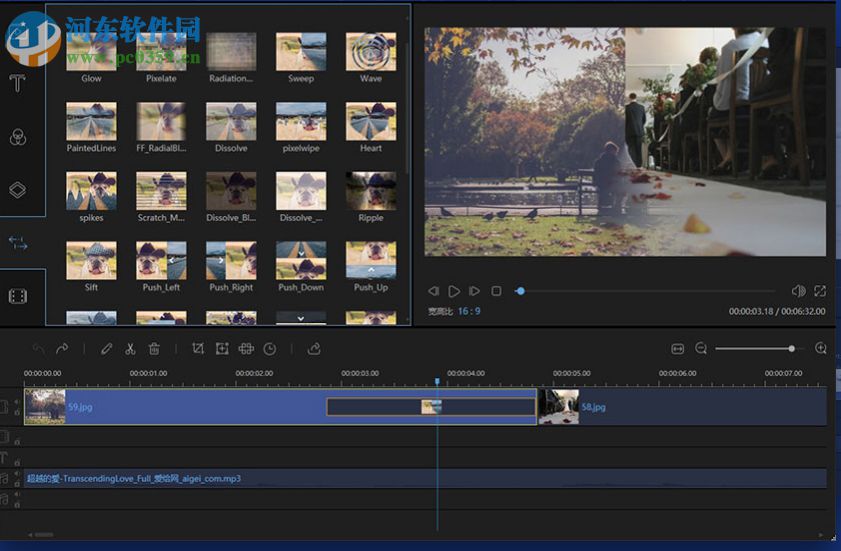This screenshot has height=551, width=841.
Task: Stop the preview playback
Action: click(x=496, y=291)
